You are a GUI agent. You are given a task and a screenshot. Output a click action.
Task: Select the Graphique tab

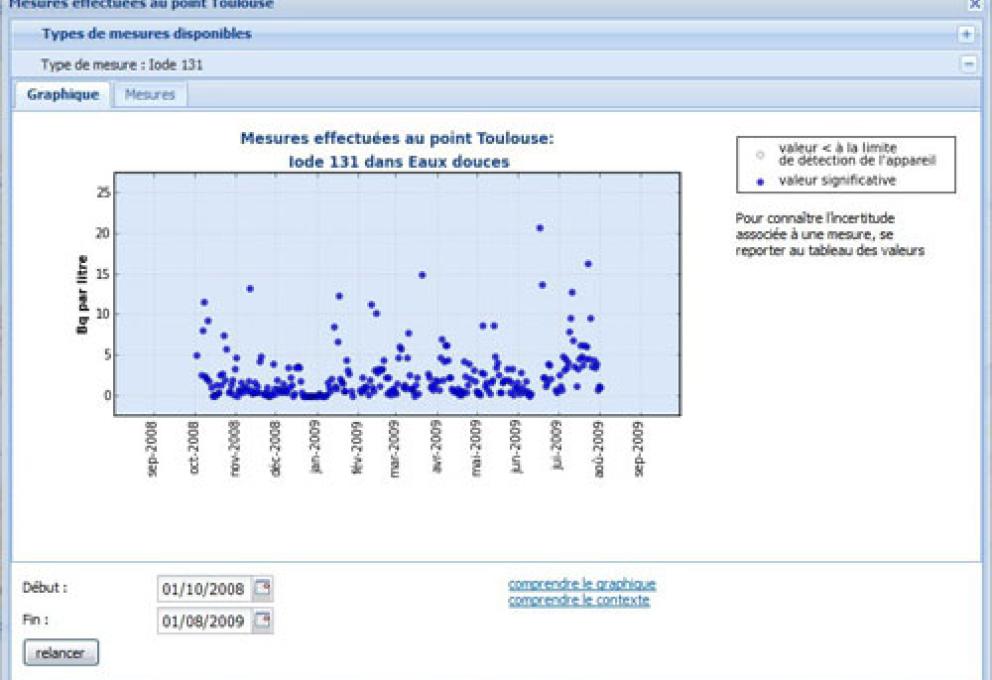point(63,94)
